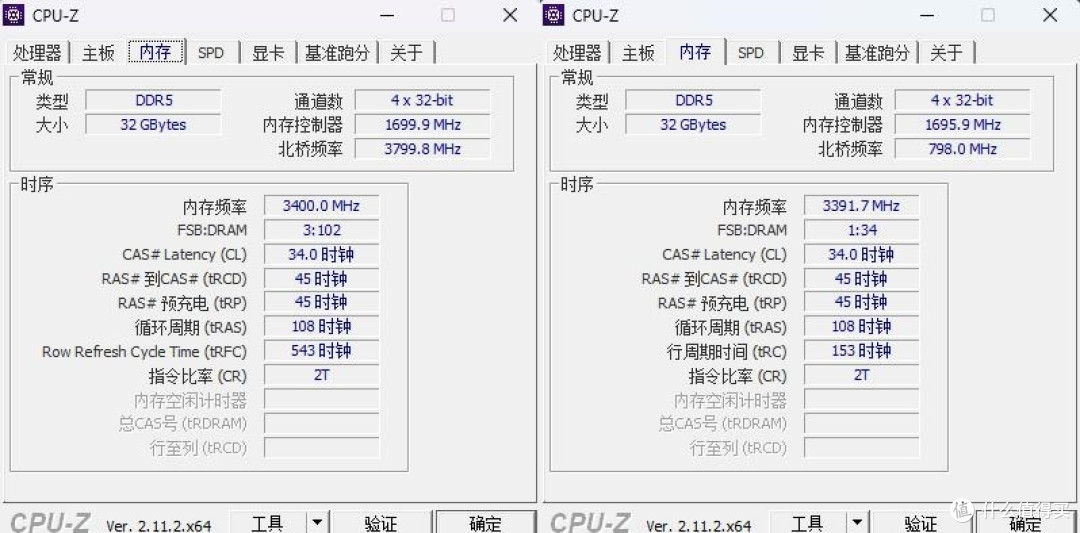Click 153 时钟 tRC value

[x=862, y=351]
